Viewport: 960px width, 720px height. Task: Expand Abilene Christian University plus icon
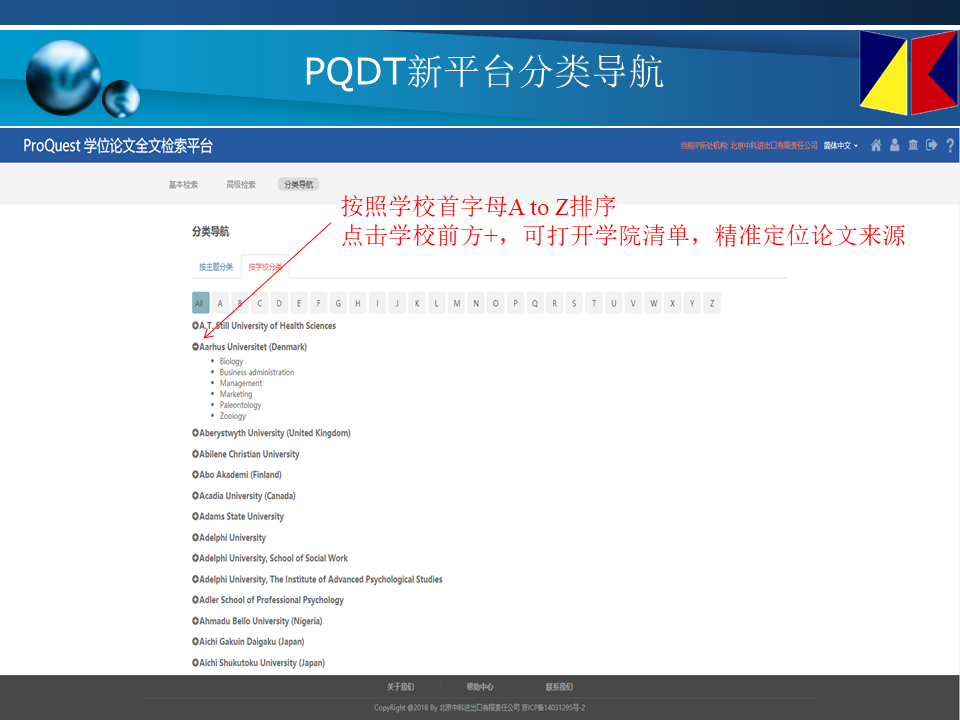pyautogui.click(x=195, y=454)
